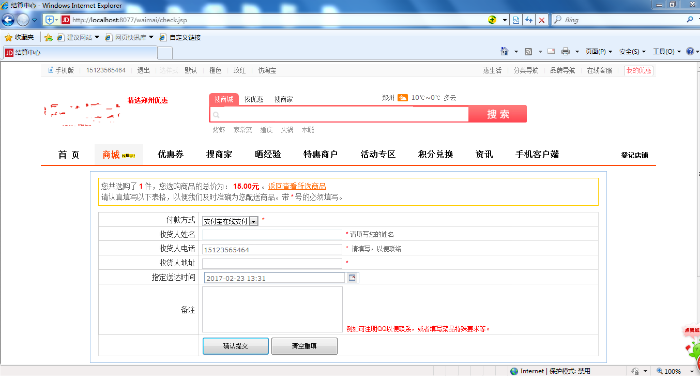Click the IE Forward arrow button
Viewport: 700px width, 376px height.
(x=22, y=20)
